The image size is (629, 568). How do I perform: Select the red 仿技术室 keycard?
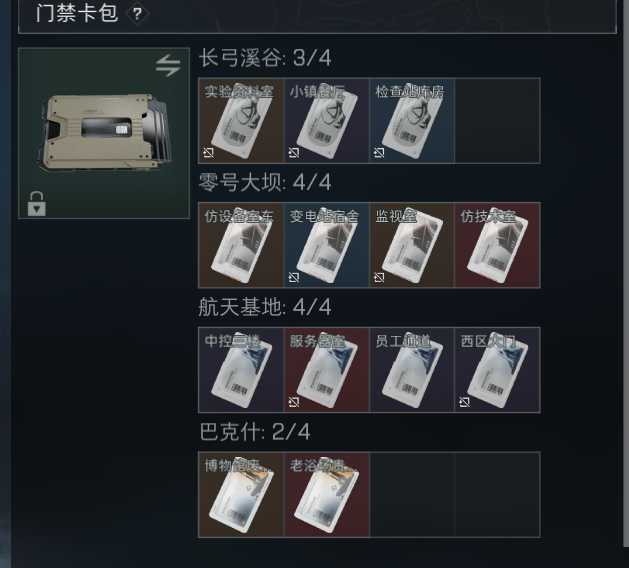coord(497,245)
